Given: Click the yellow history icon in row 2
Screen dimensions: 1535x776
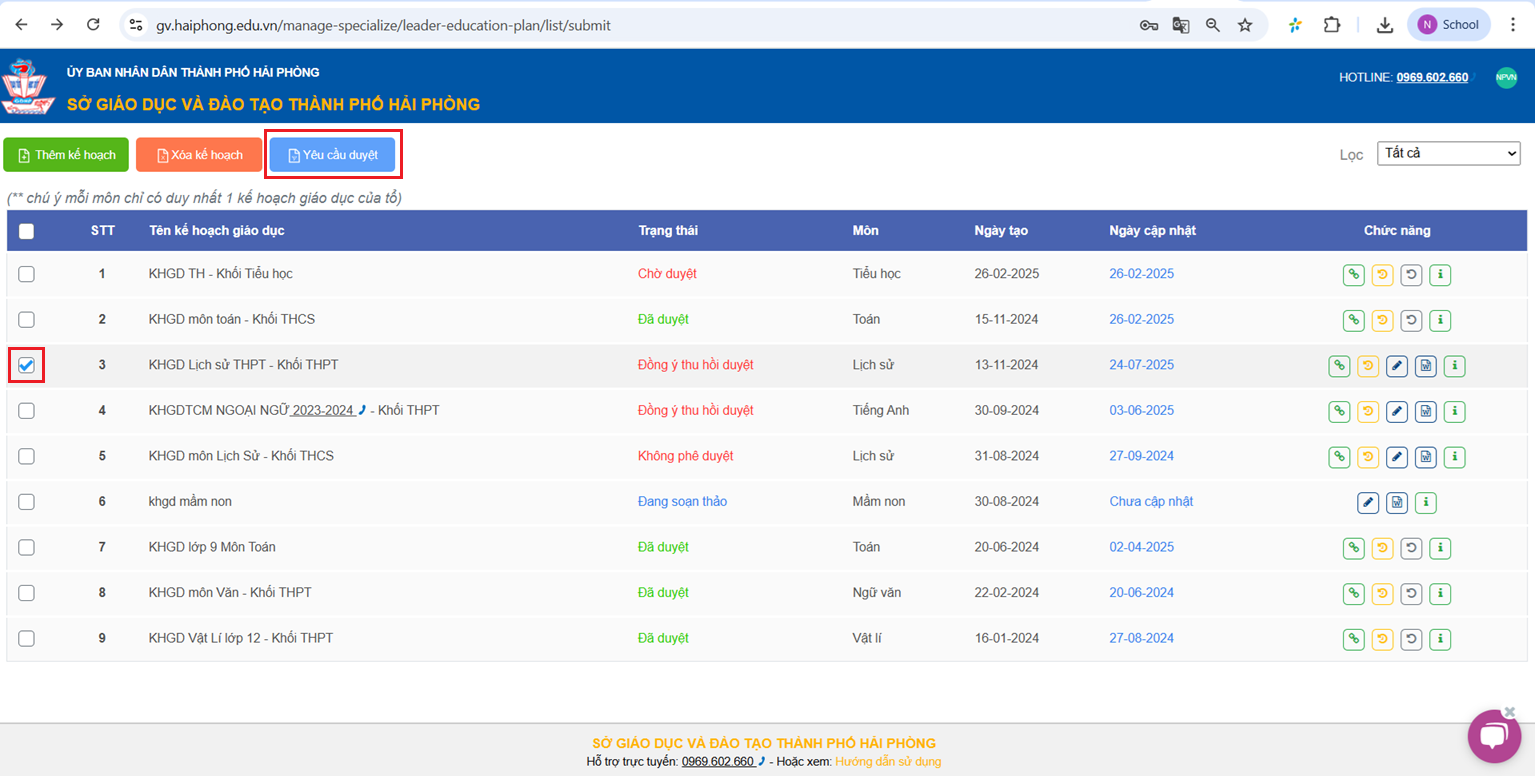Looking at the screenshot, I should 1382,320.
